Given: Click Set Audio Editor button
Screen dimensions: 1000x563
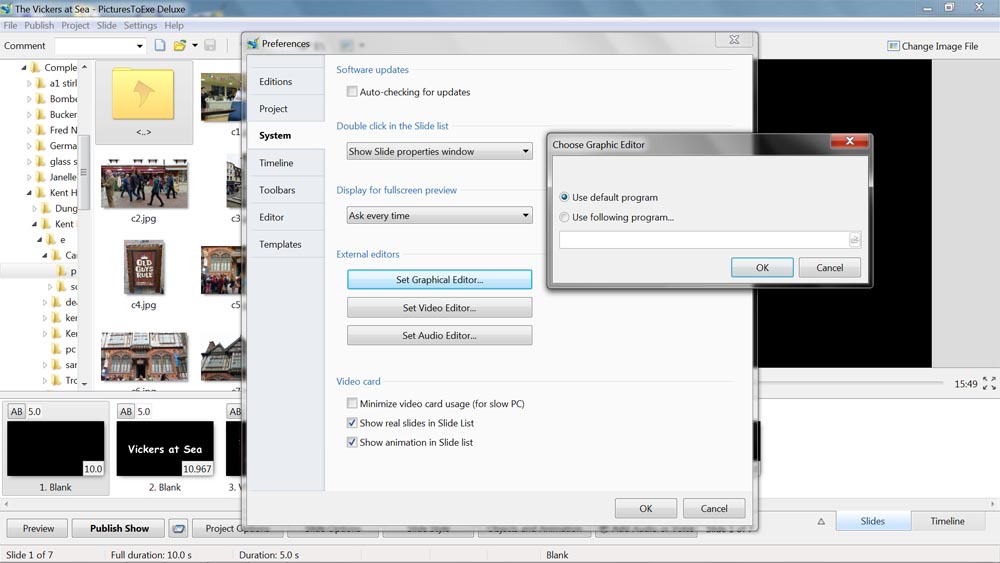Looking at the screenshot, I should point(439,335).
